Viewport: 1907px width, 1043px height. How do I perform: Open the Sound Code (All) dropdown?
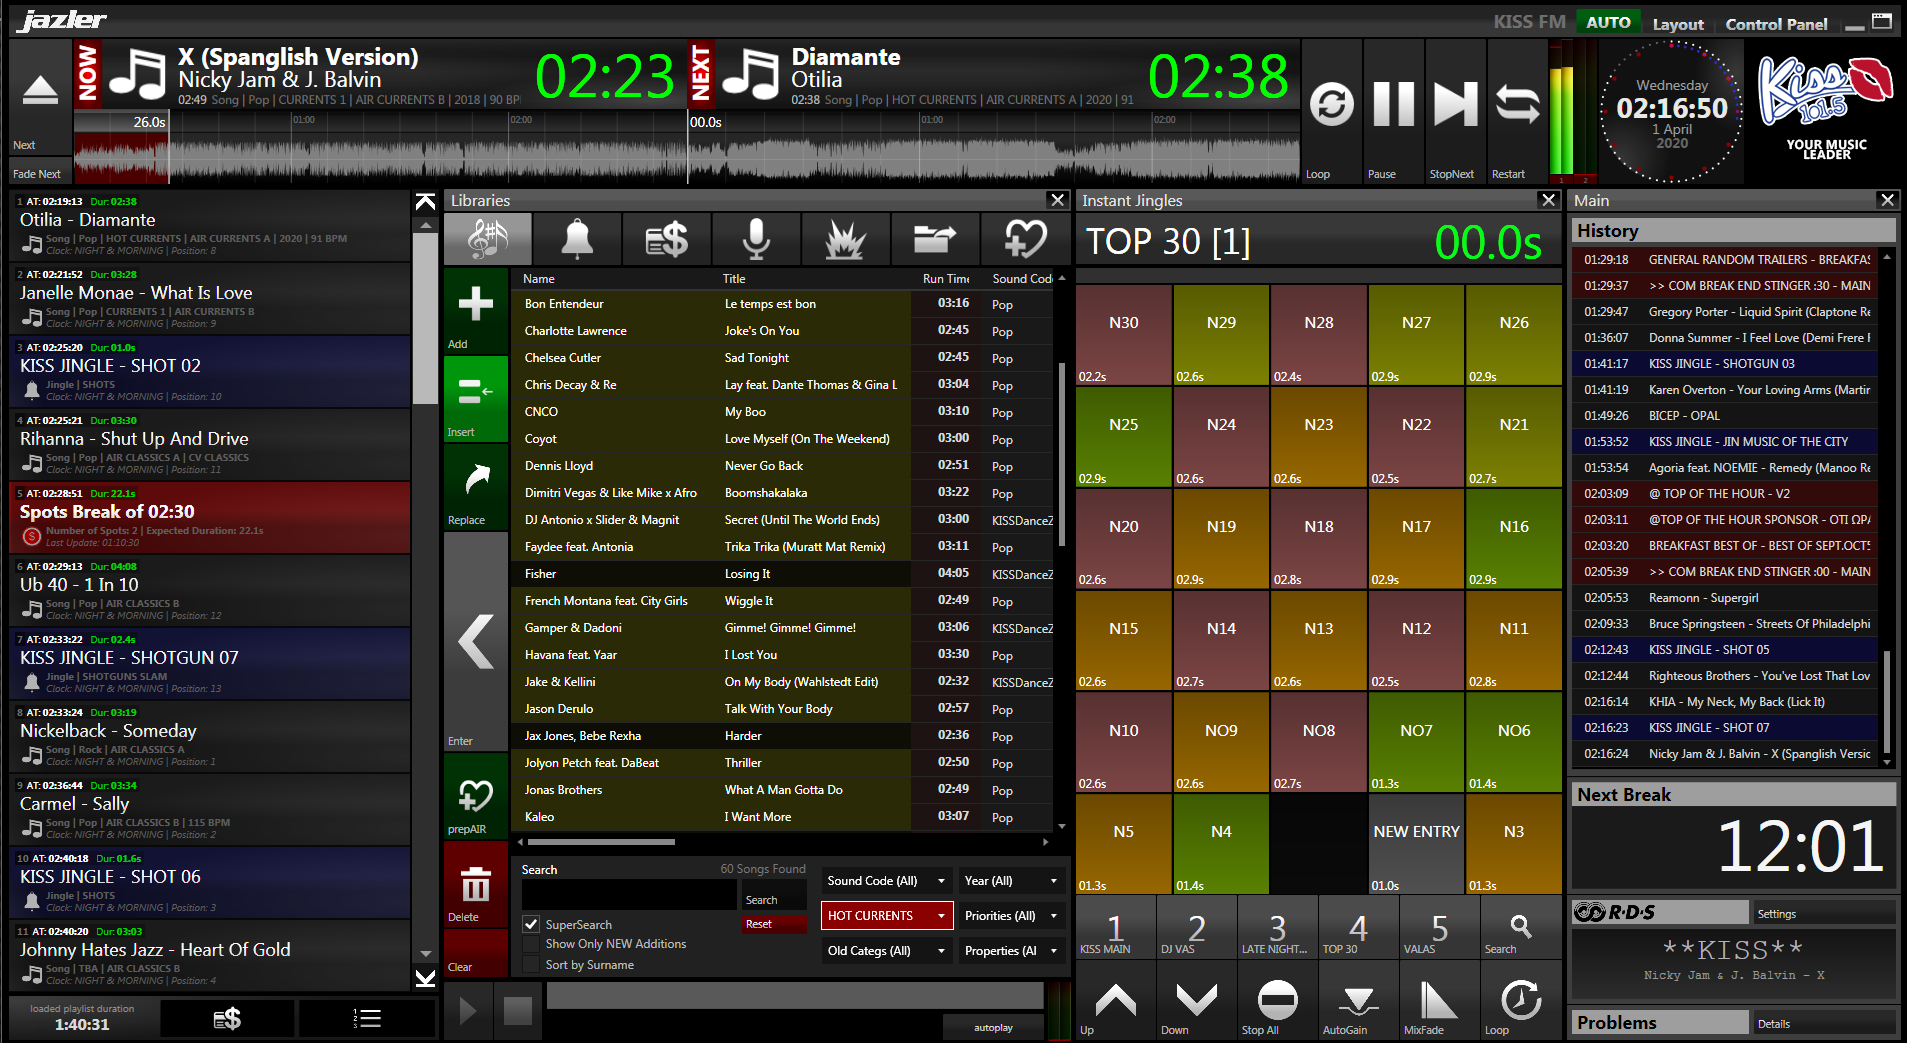point(886,881)
